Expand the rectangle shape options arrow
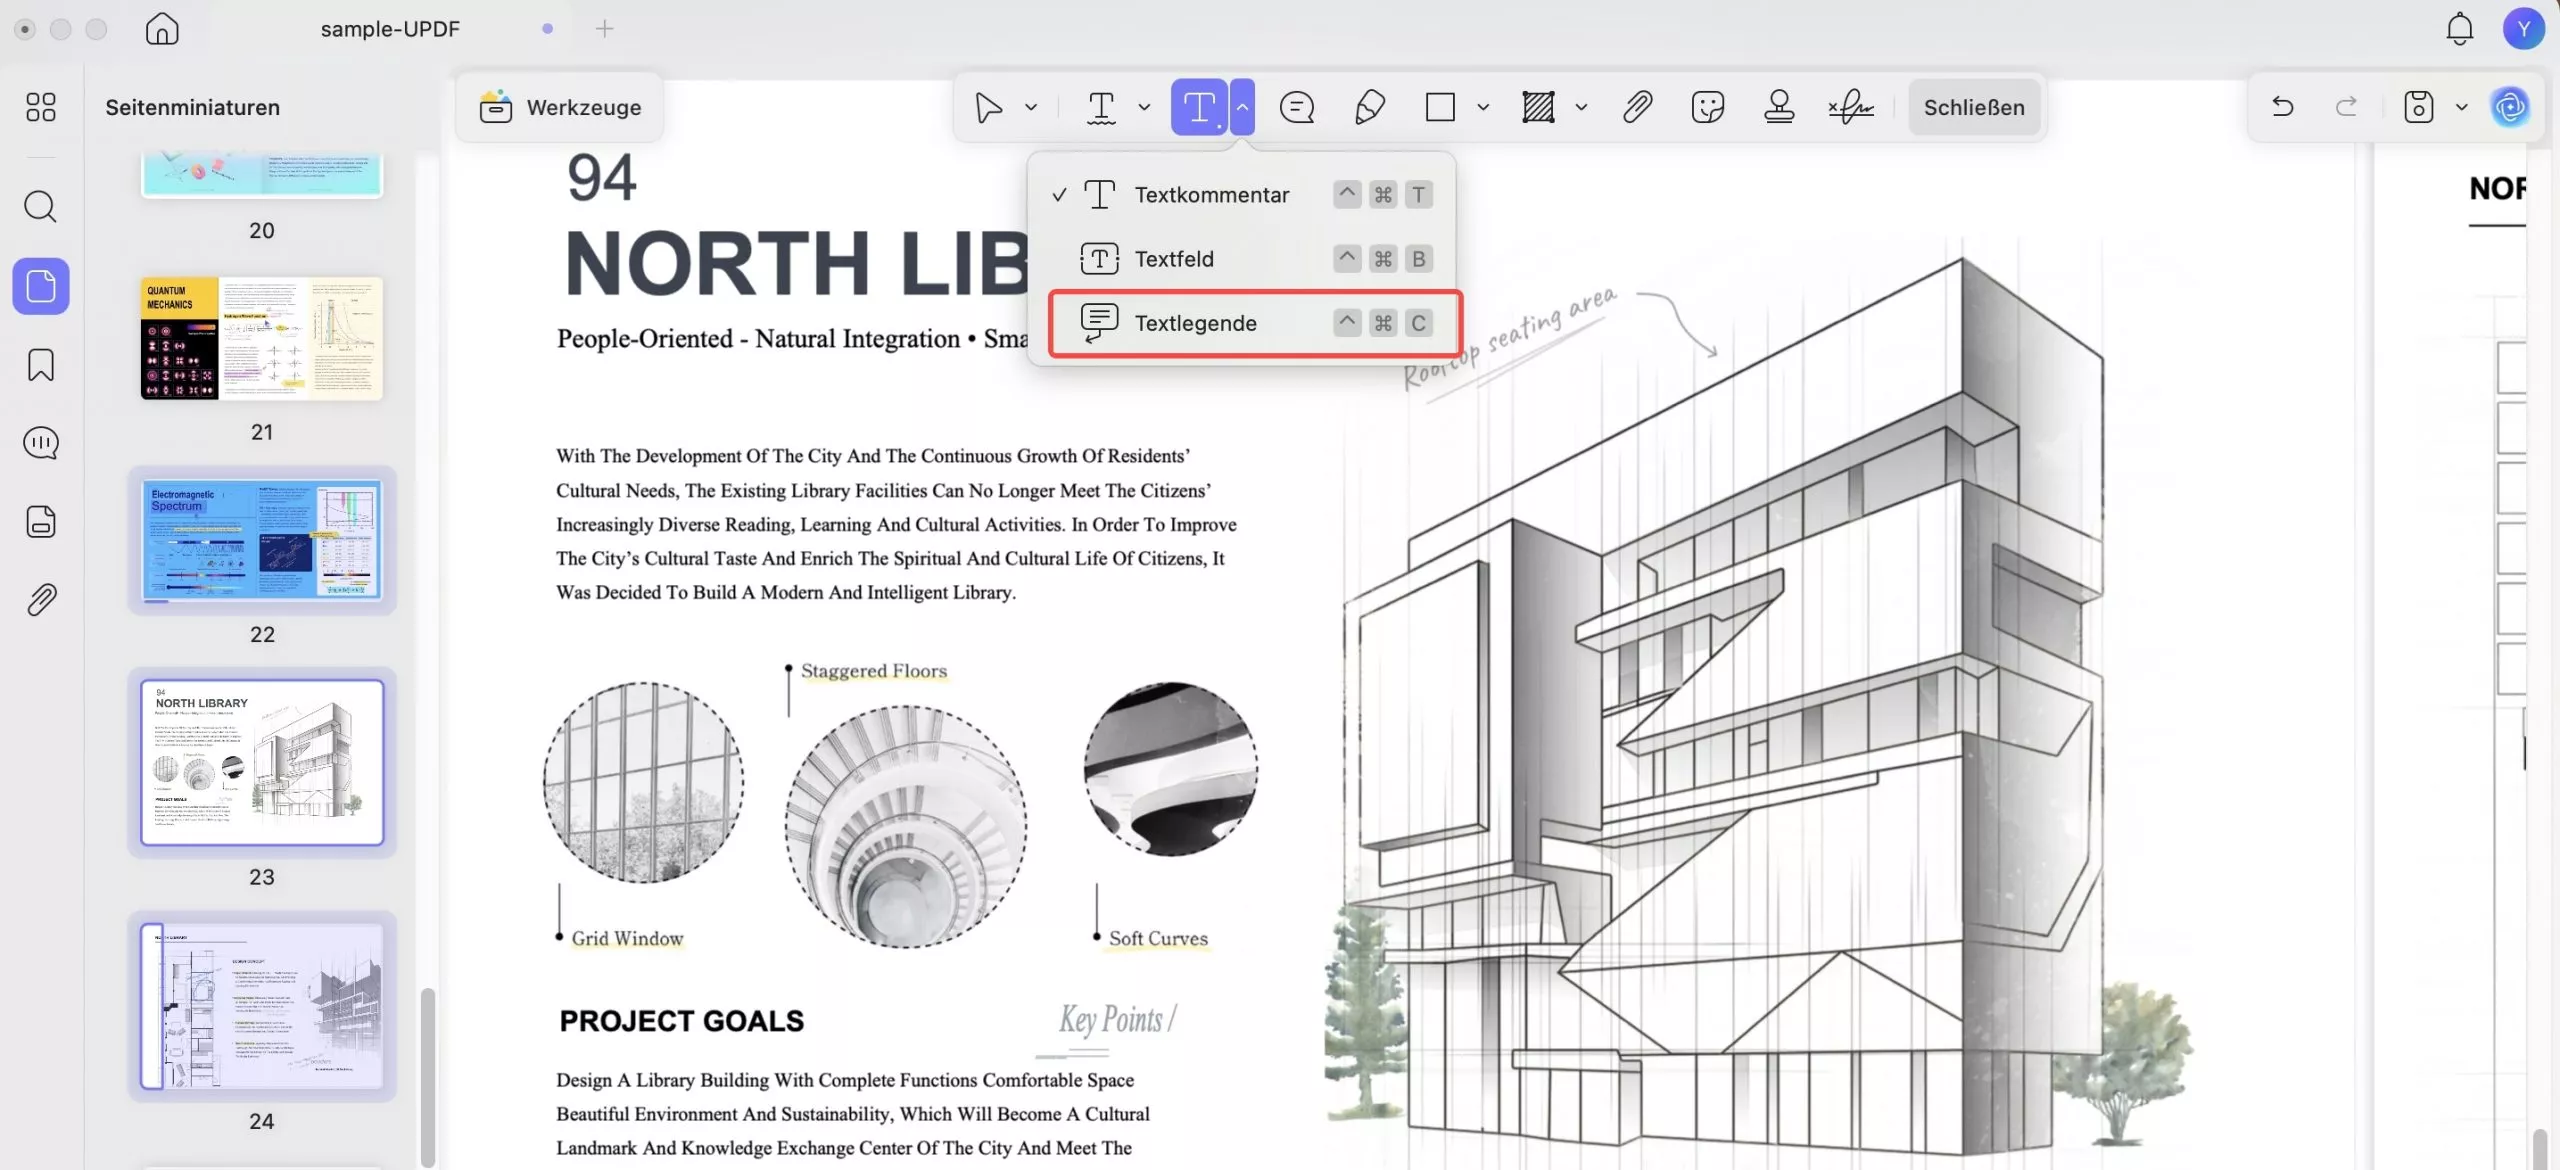 click(1483, 107)
